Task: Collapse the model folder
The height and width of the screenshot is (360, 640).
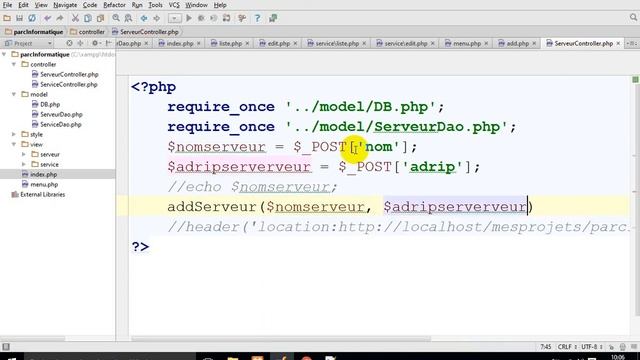Action: point(14,94)
